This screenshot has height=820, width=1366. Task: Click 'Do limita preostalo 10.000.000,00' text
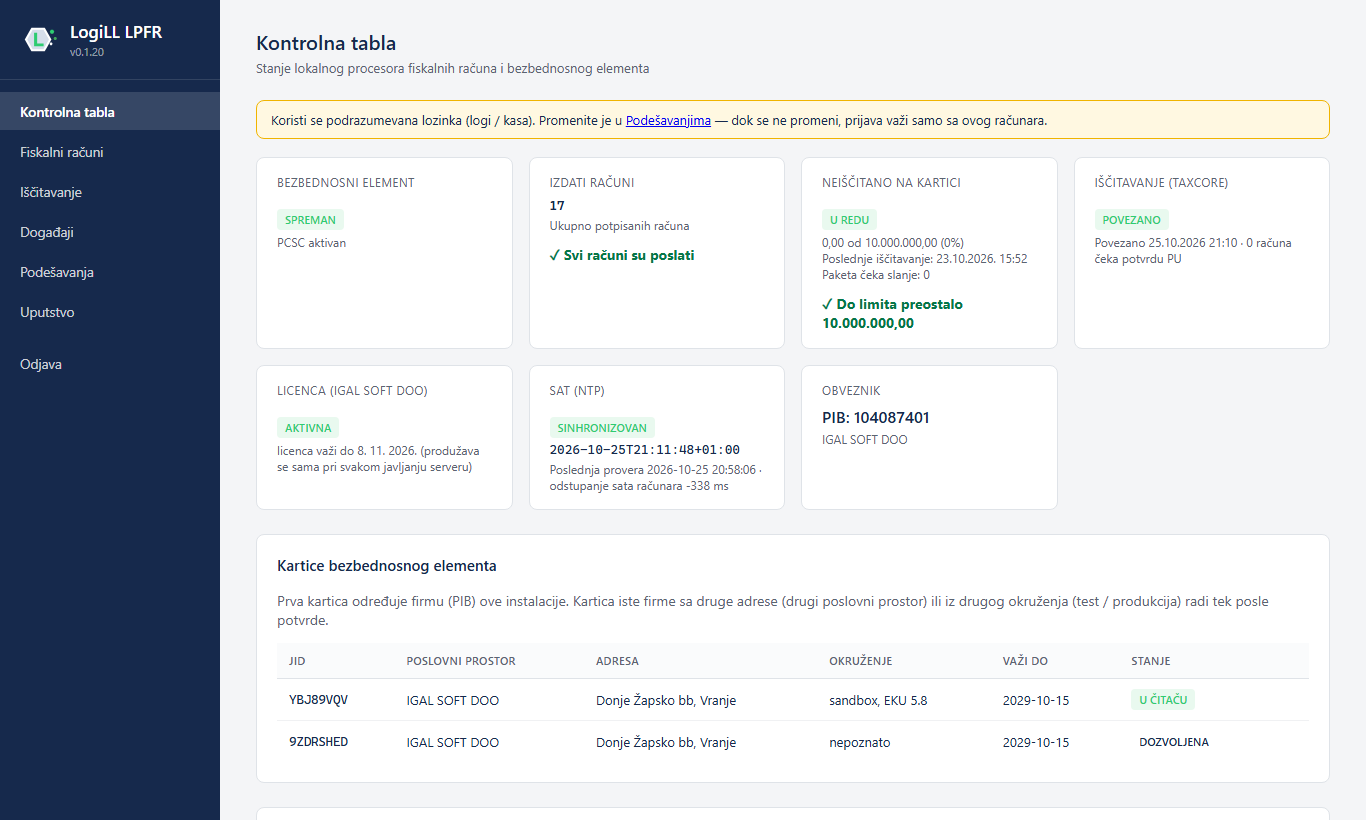[x=892, y=313]
